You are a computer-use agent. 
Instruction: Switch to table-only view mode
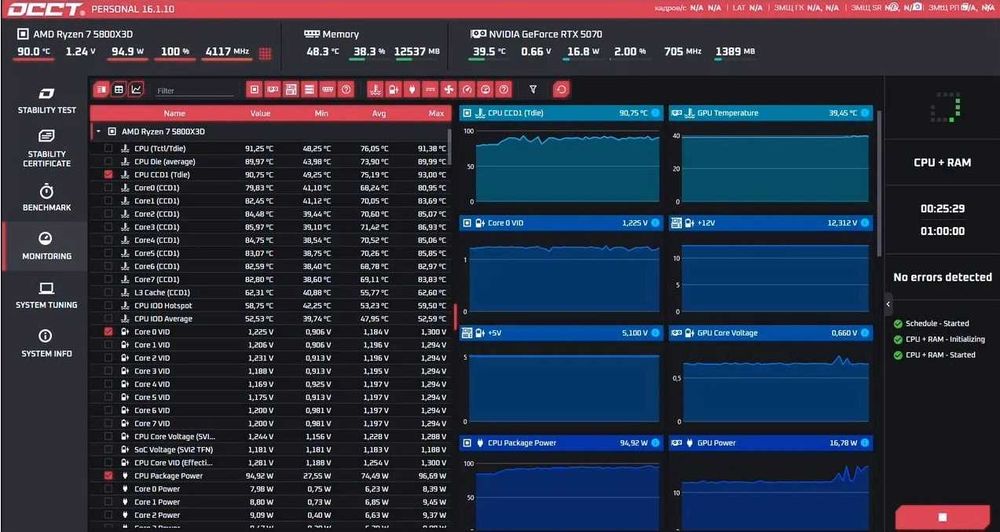pos(118,89)
